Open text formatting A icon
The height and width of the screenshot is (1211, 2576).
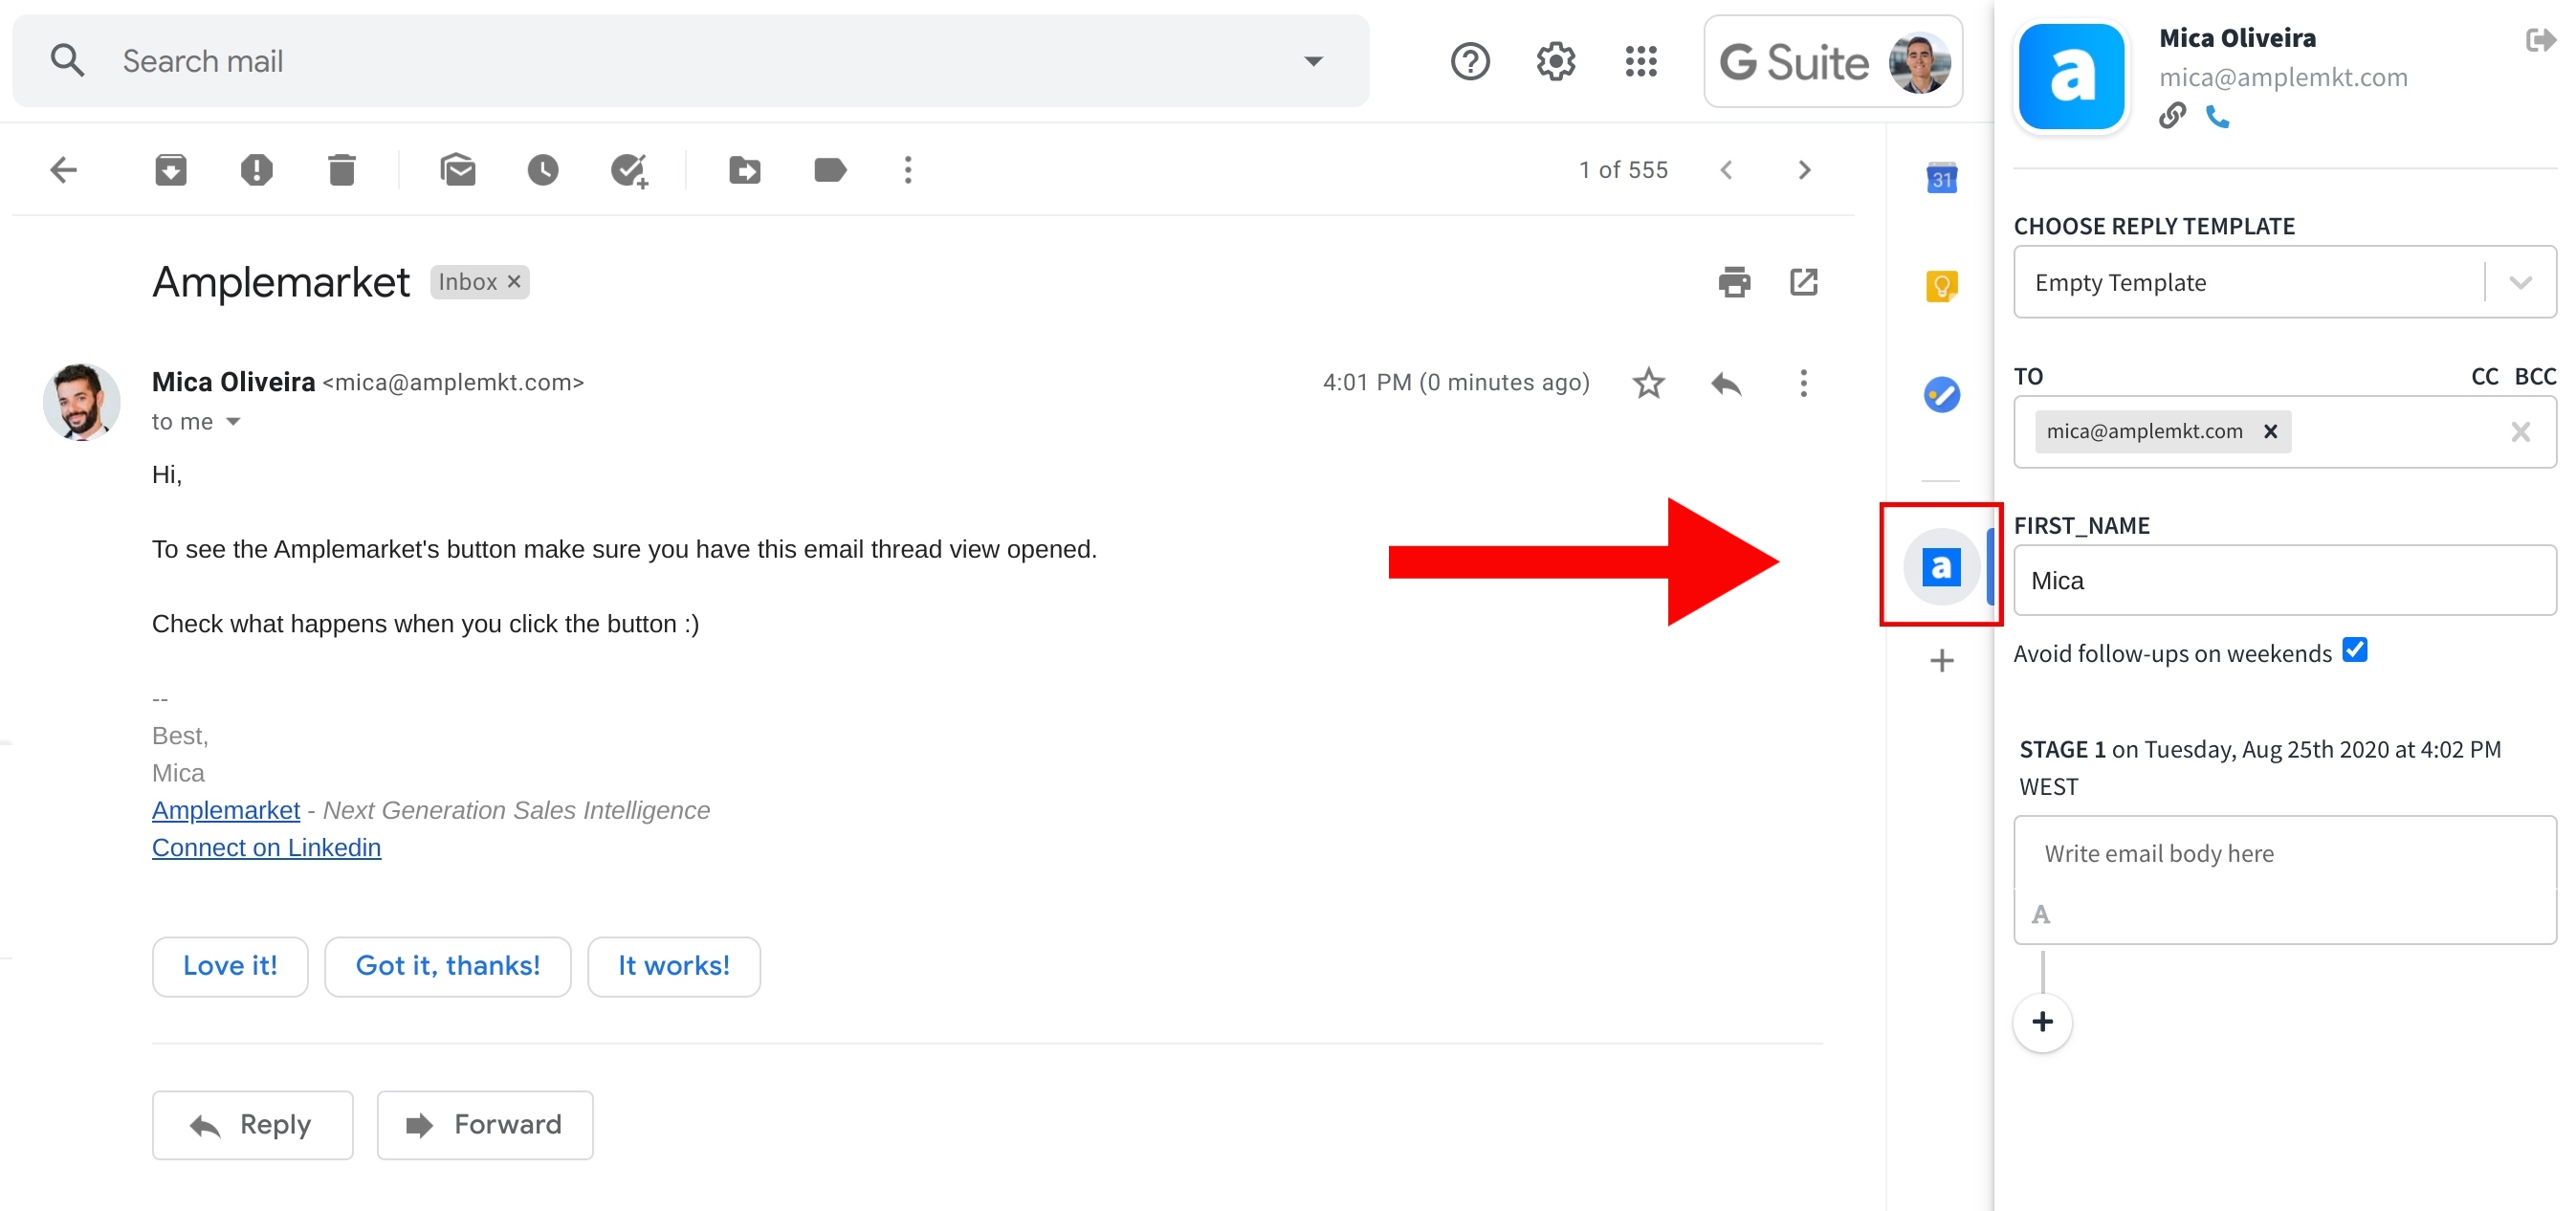point(2040,915)
